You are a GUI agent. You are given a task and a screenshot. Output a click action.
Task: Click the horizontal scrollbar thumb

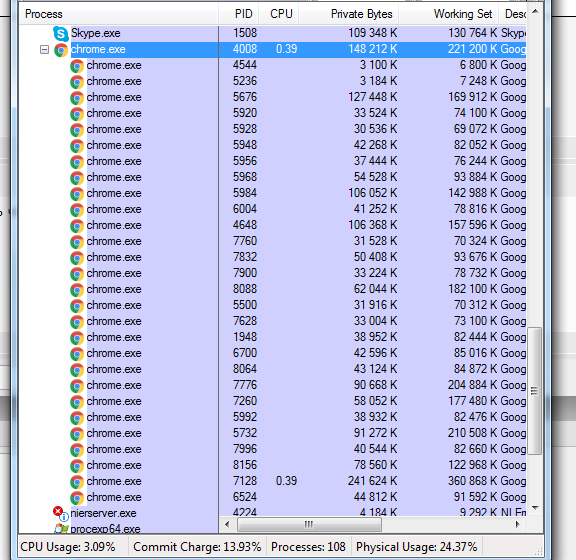click(x=309, y=524)
